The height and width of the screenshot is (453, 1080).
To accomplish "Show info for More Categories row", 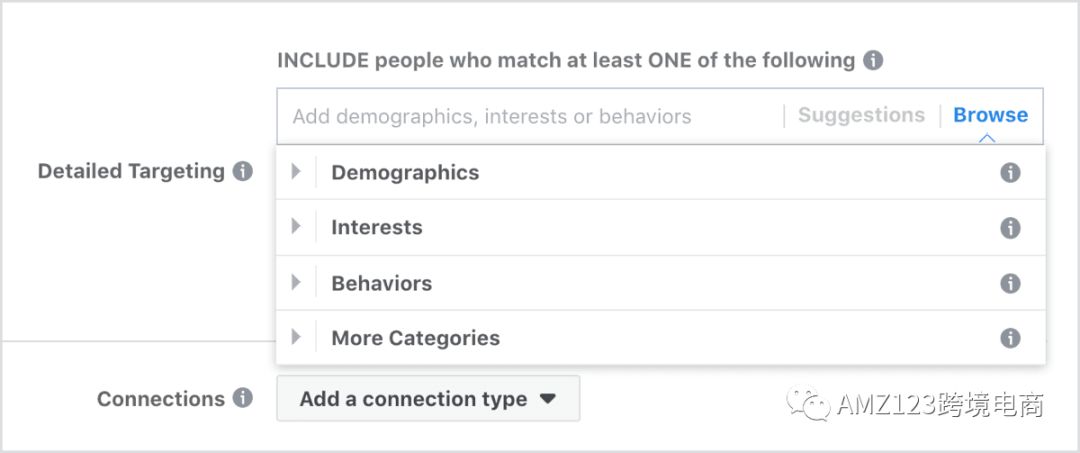I will [1011, 338].
